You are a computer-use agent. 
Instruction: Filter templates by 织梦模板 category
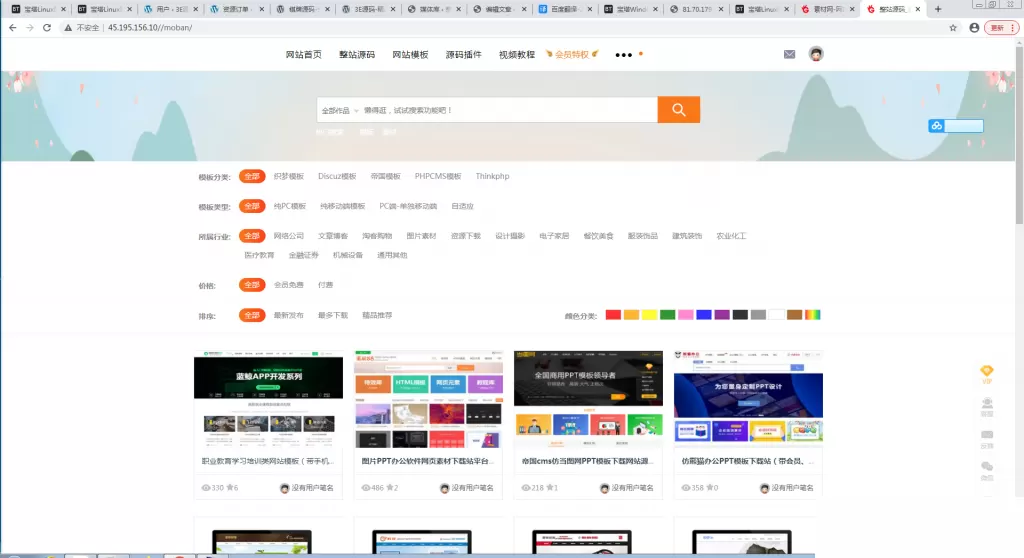(x=289, y=176)
